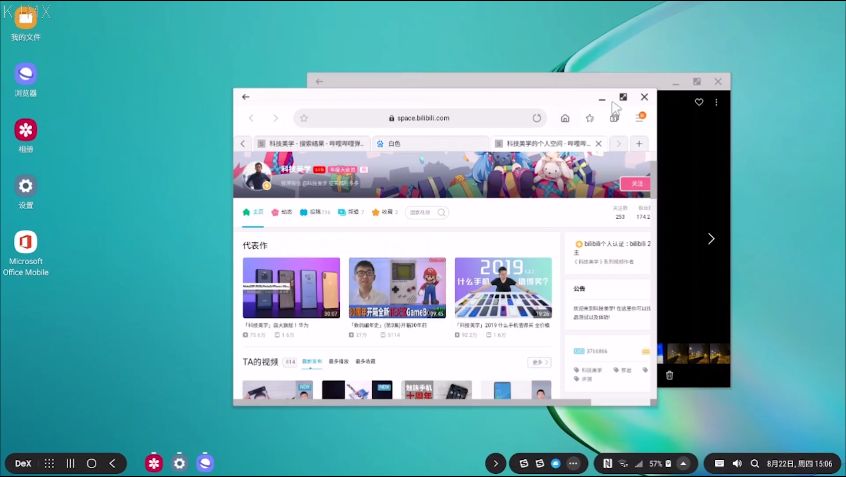Go back a page in browser
The width and height of the screenshot is (846, 477).
[x=251, y=118]
